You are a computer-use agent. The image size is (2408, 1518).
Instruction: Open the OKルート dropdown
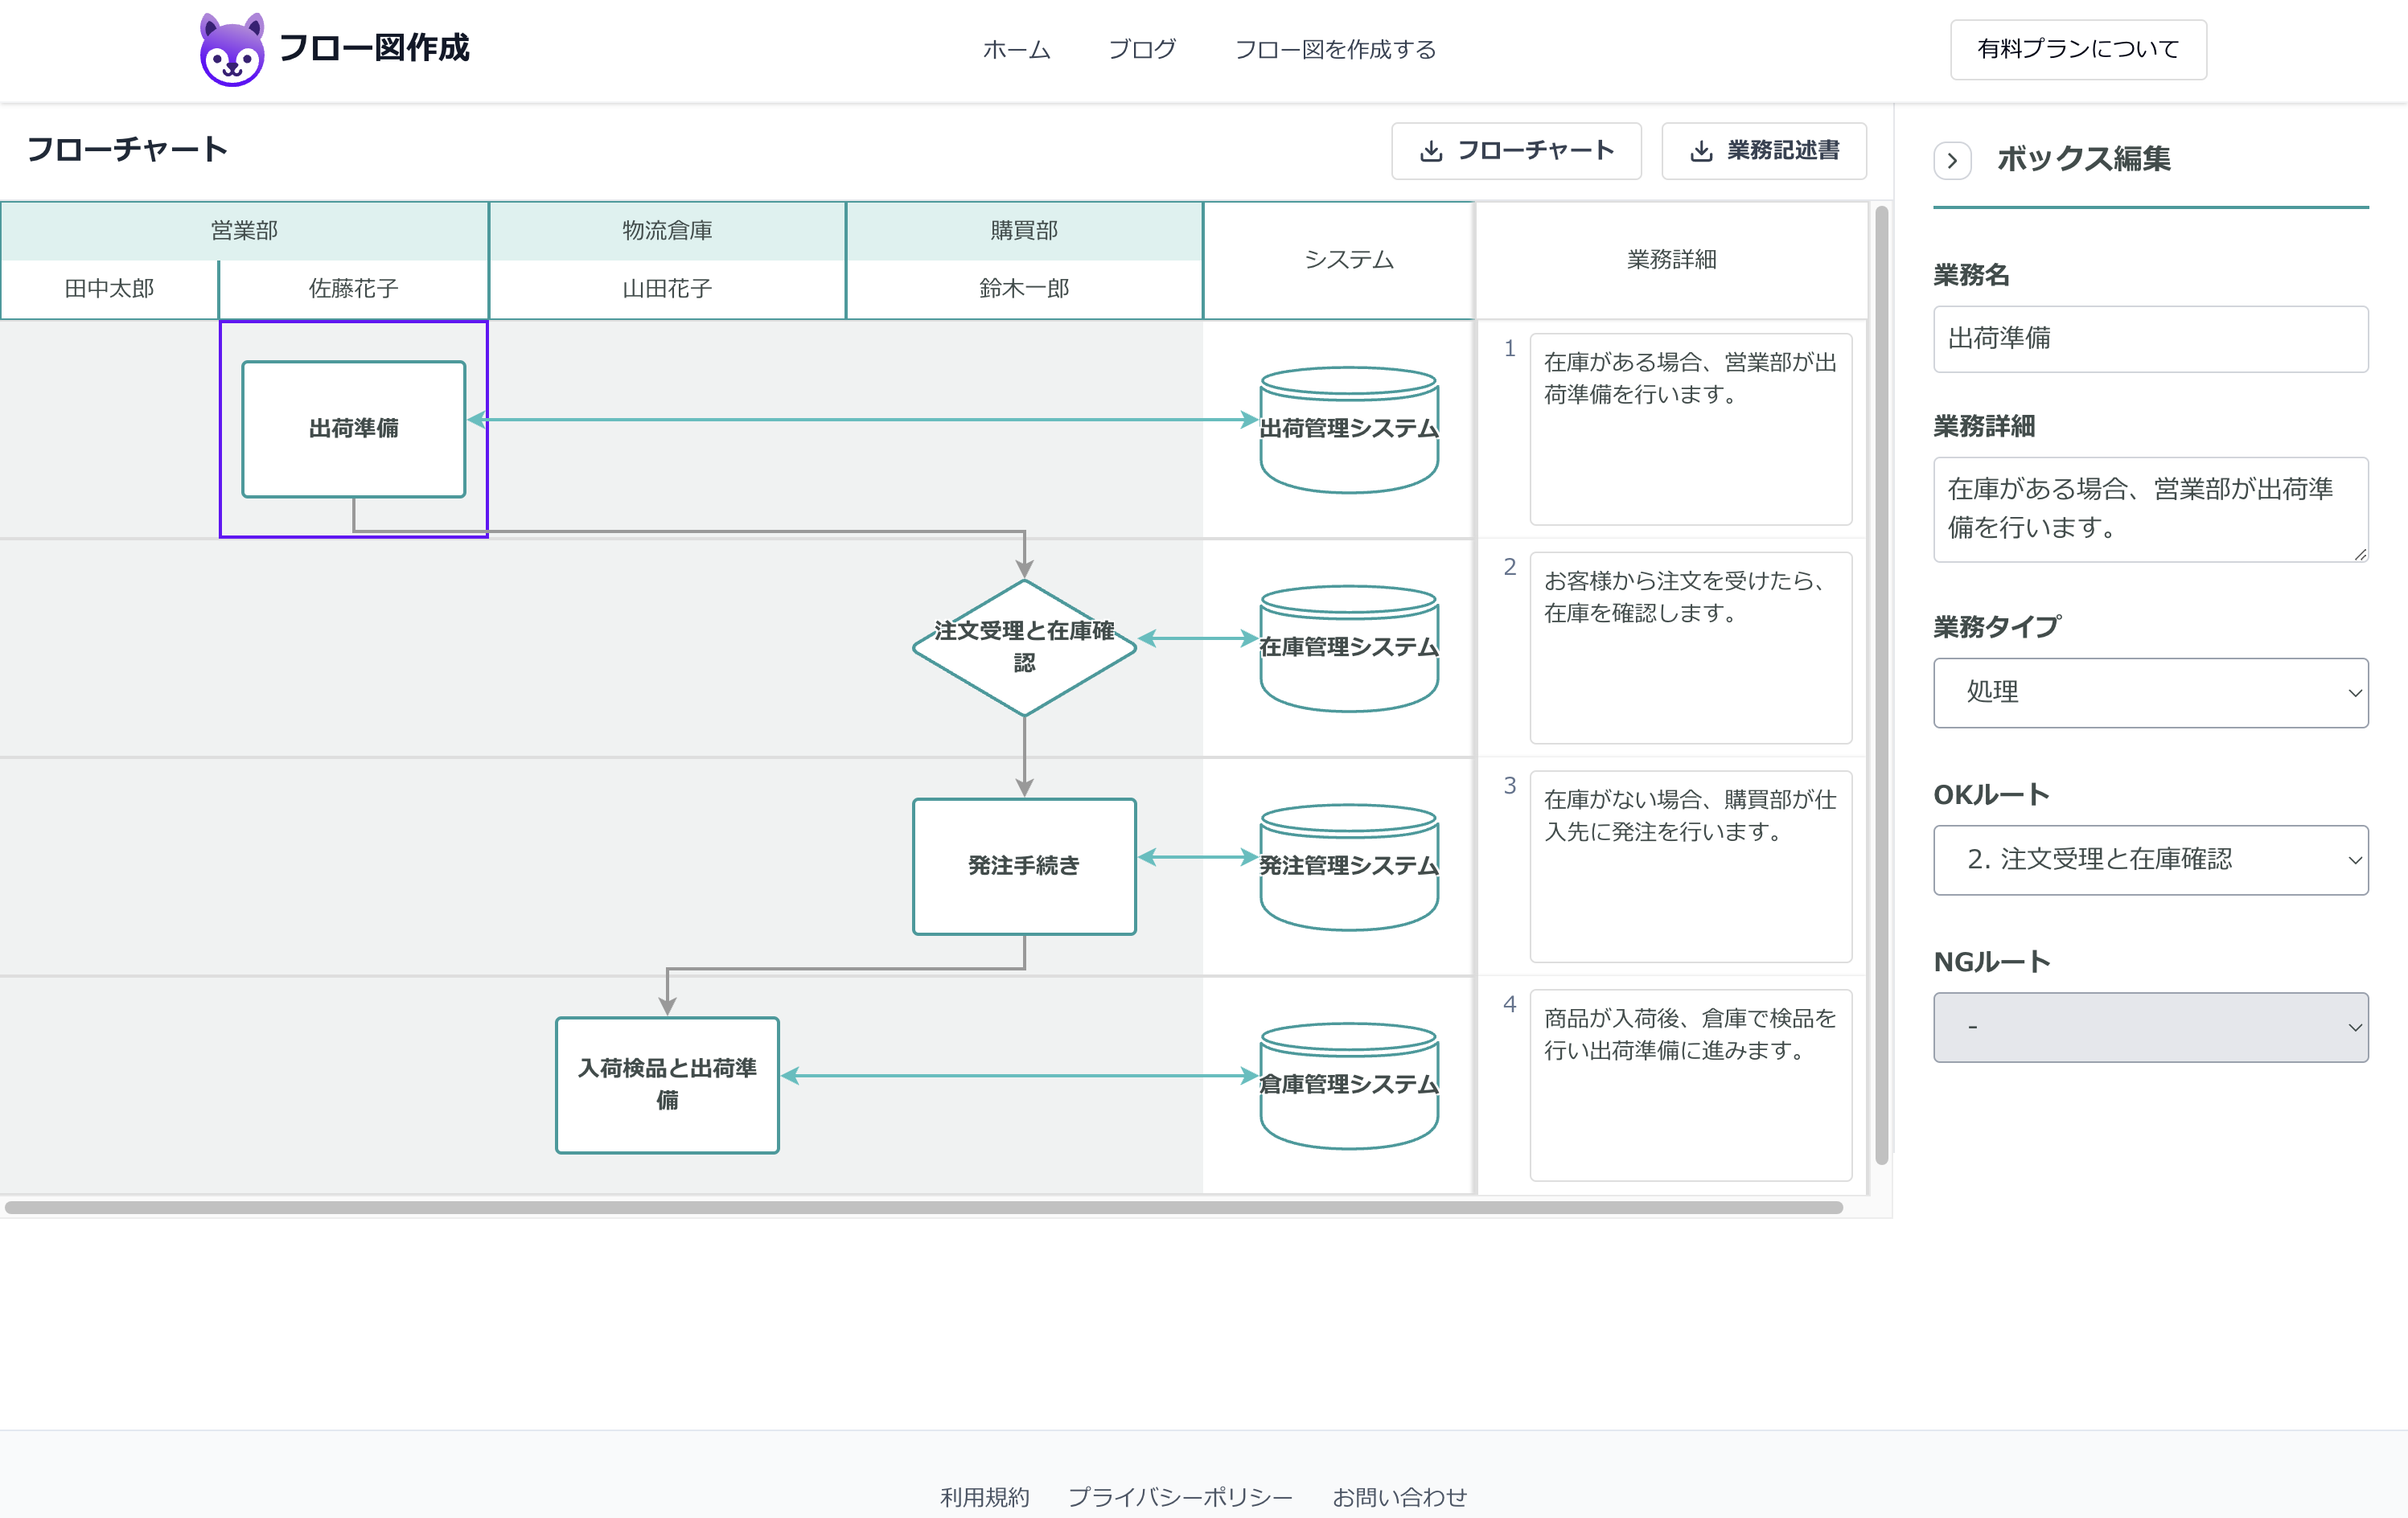[2150, 859]
